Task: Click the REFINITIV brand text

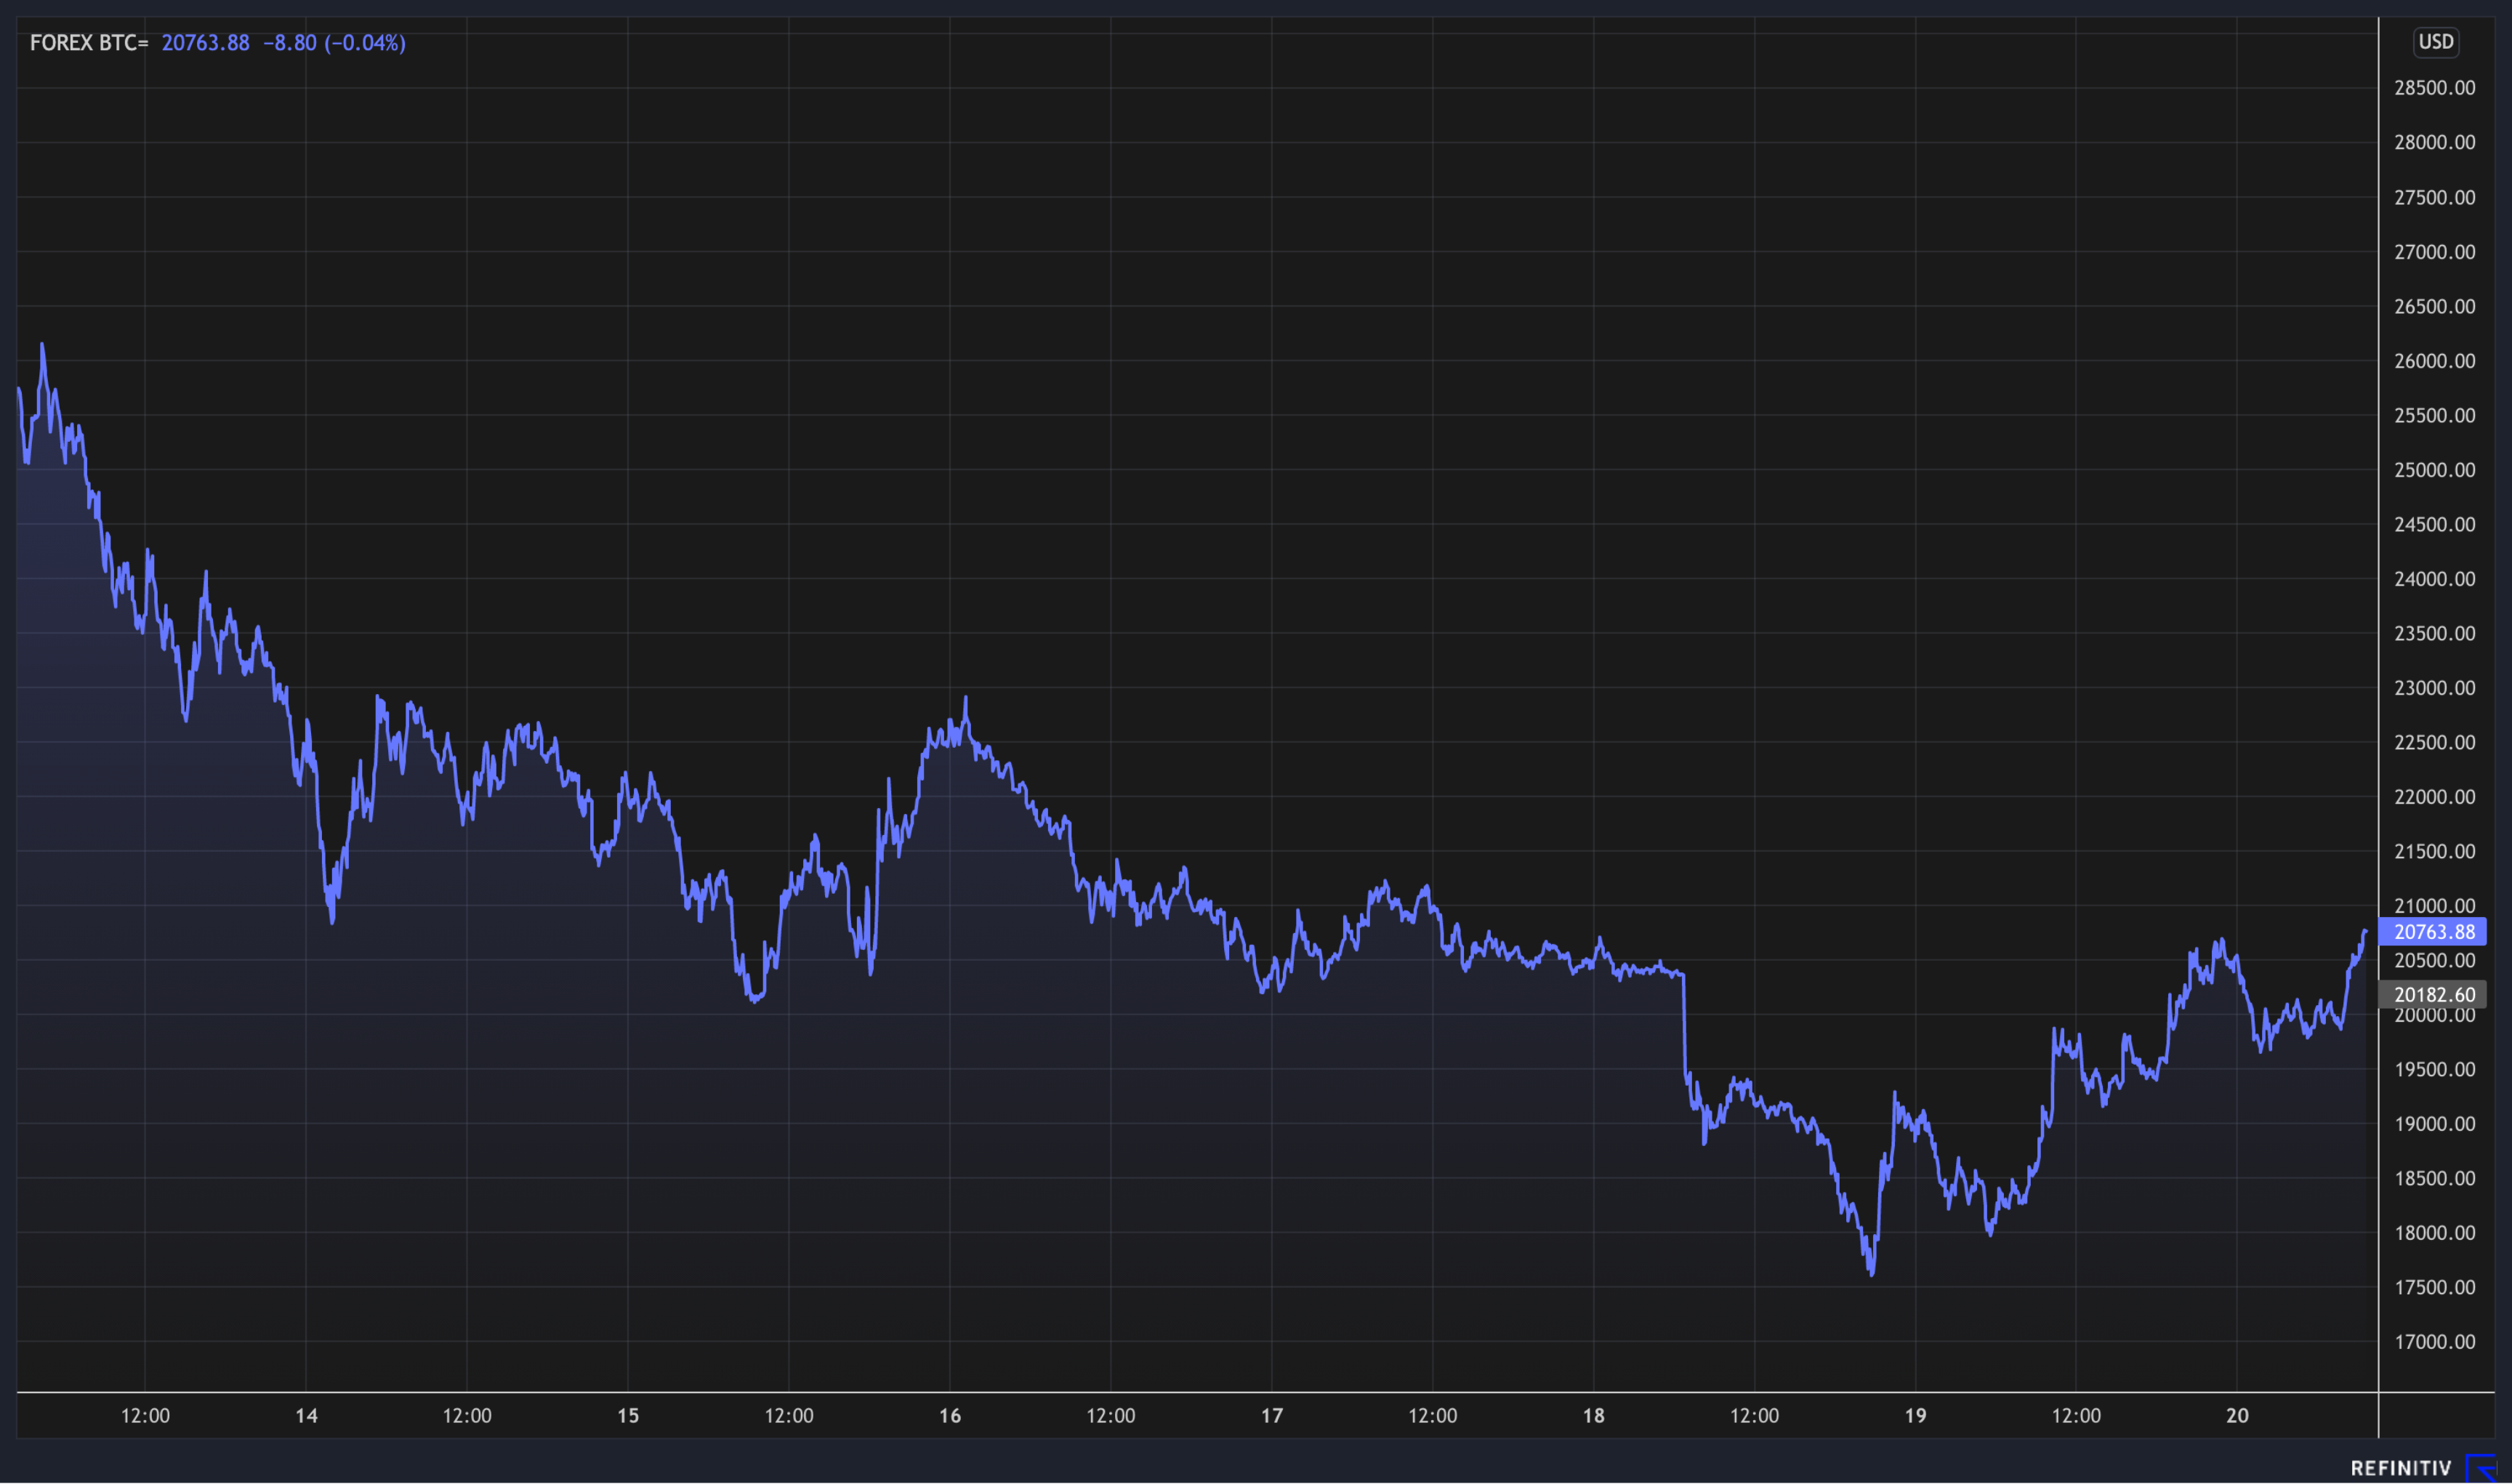Action: tap(2401, 1468)
